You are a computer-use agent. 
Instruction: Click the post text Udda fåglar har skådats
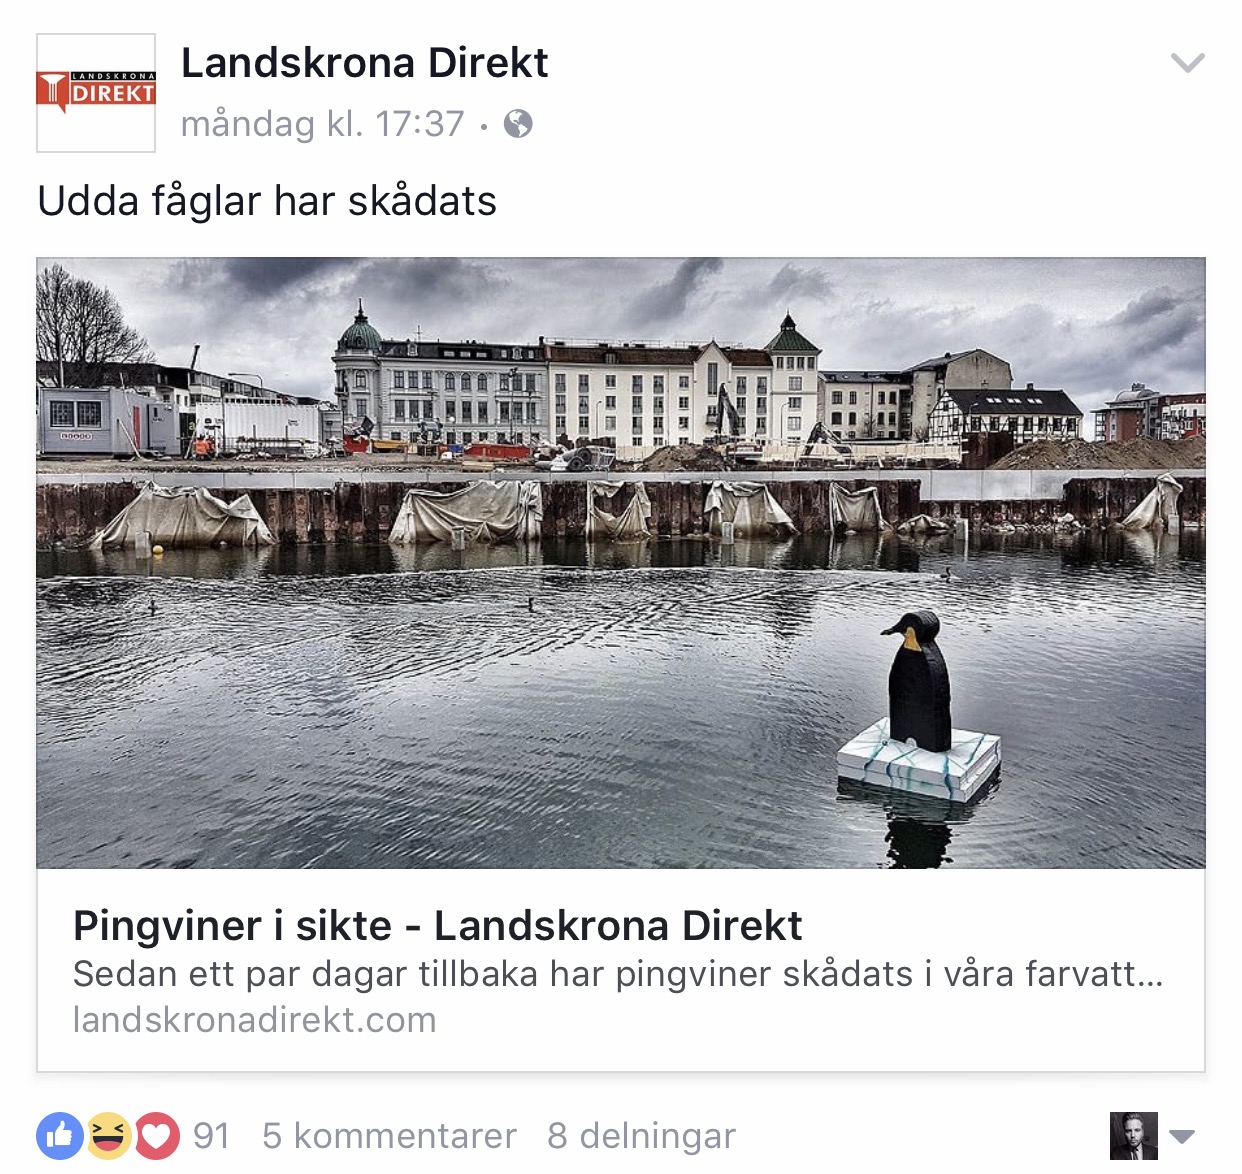267,201
